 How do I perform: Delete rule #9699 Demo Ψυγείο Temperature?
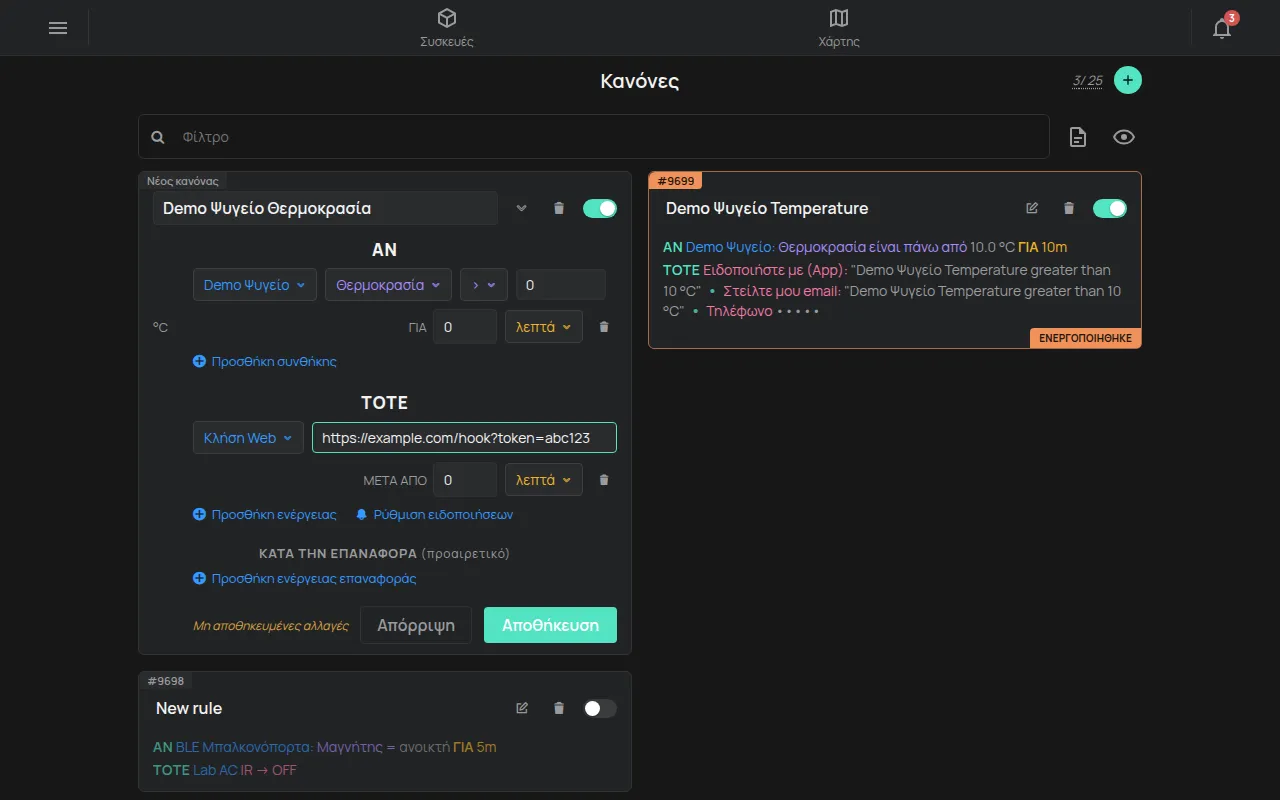click(x=1069, y=208)
